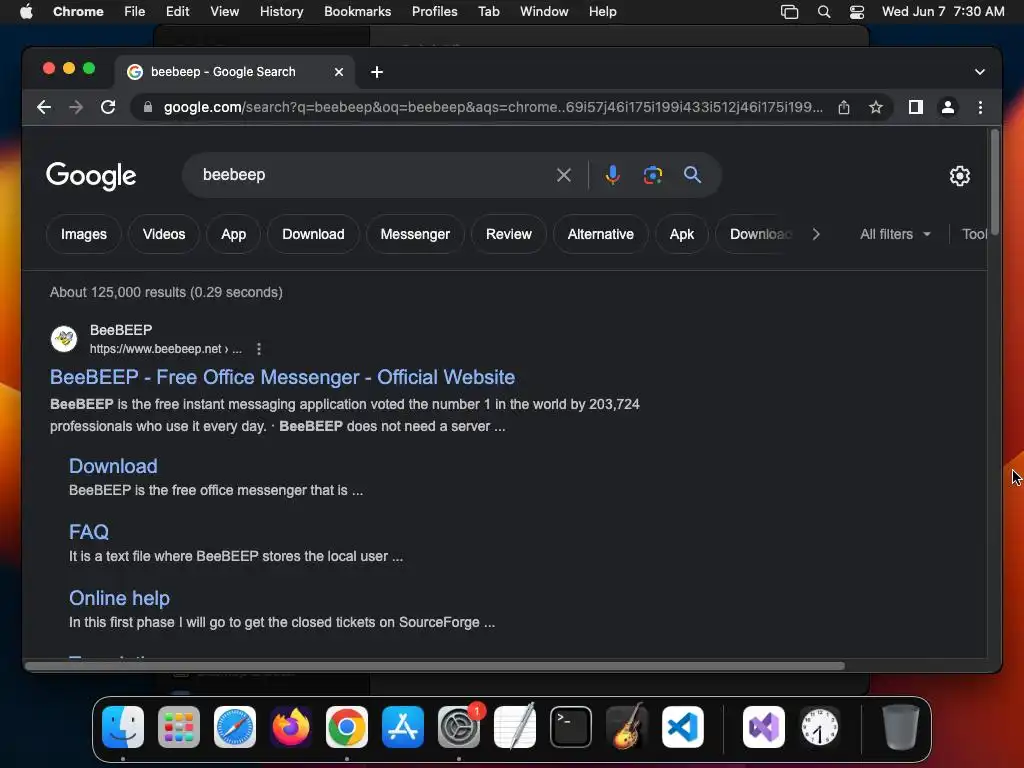Click the beebeep.net URL breadcrumb
Viewport: 1024px width, 768px height.
[165, 349]
